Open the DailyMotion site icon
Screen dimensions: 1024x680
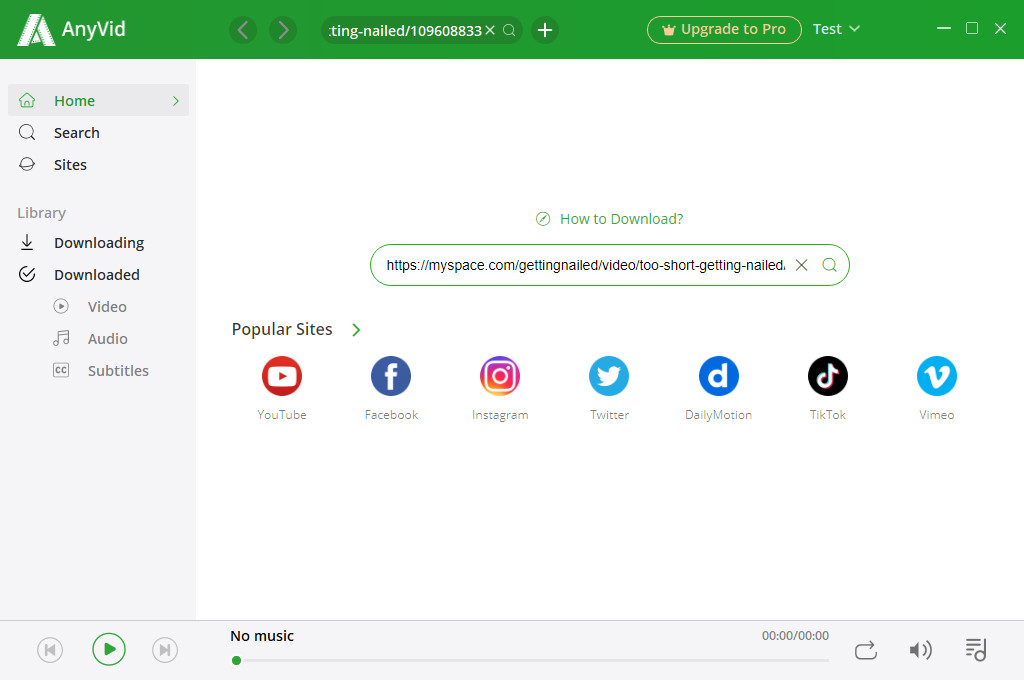[718, 376]
